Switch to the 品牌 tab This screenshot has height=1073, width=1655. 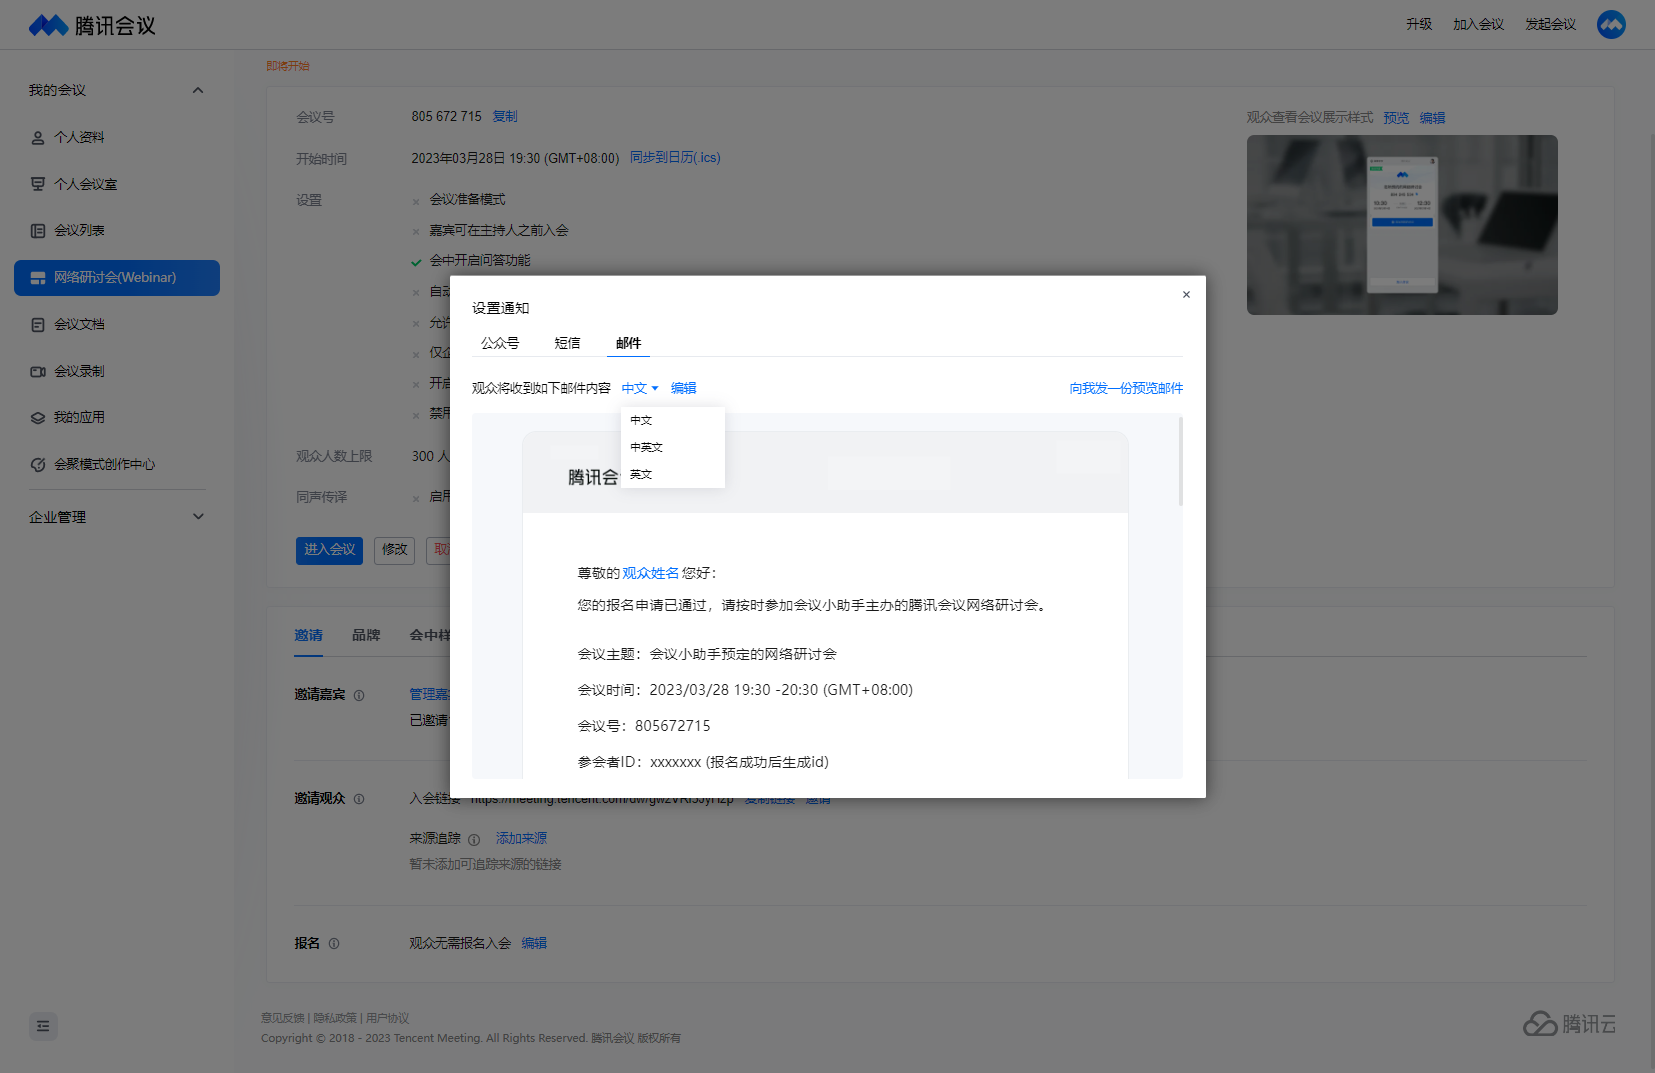(x=366, y=636)
